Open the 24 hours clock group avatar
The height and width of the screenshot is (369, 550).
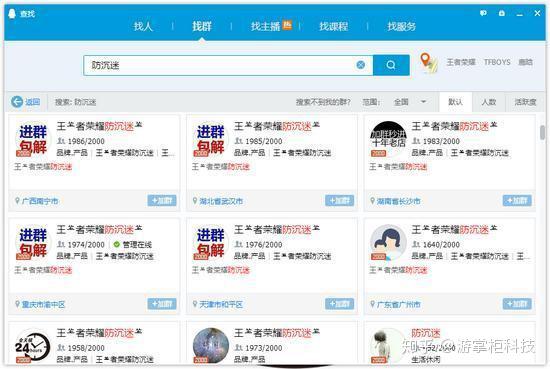coord(33,345)
